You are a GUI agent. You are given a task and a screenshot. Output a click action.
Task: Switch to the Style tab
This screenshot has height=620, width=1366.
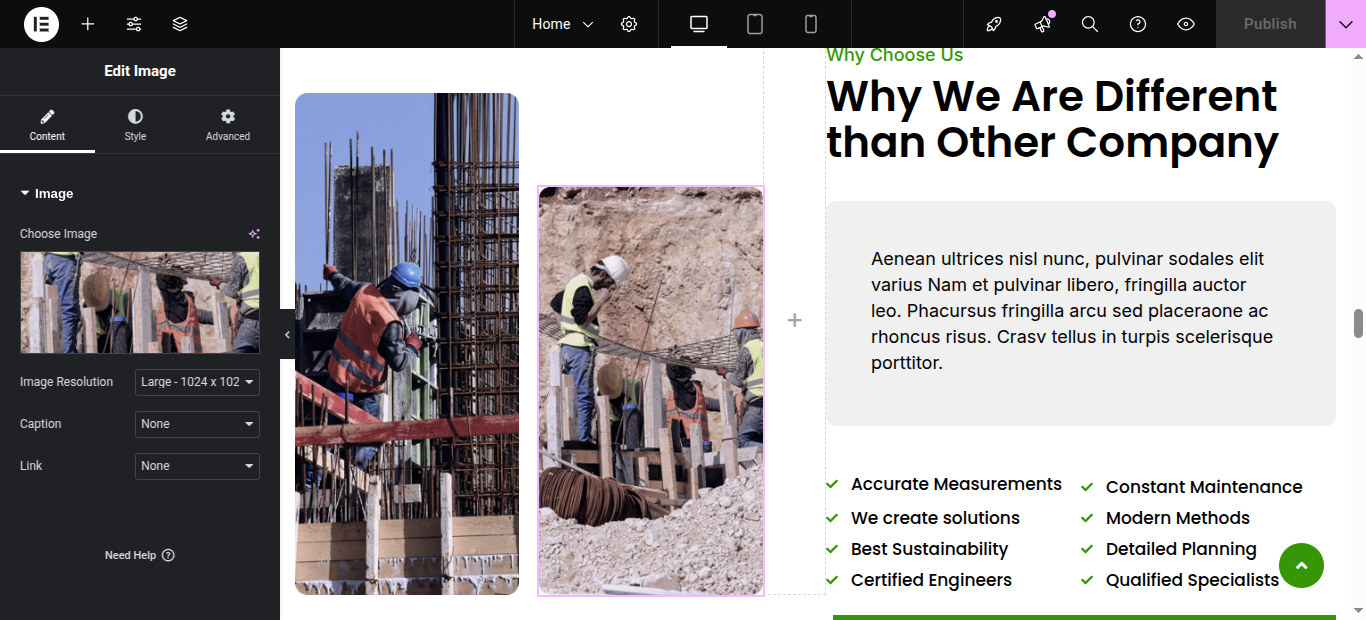tap(135, 125)
